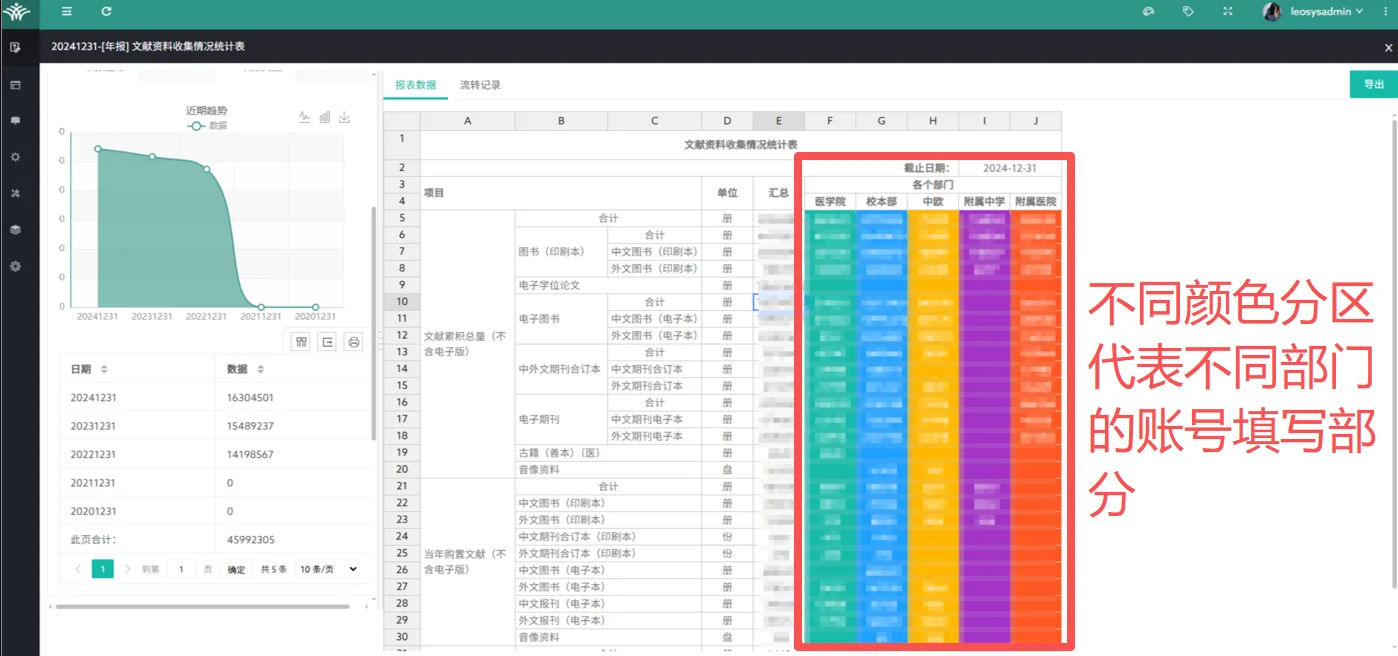The height and width of the screenshot is (656, 1398).
Task: Select the 报表数据 tab
Action: pyautogui.click(x=415, y=85)
